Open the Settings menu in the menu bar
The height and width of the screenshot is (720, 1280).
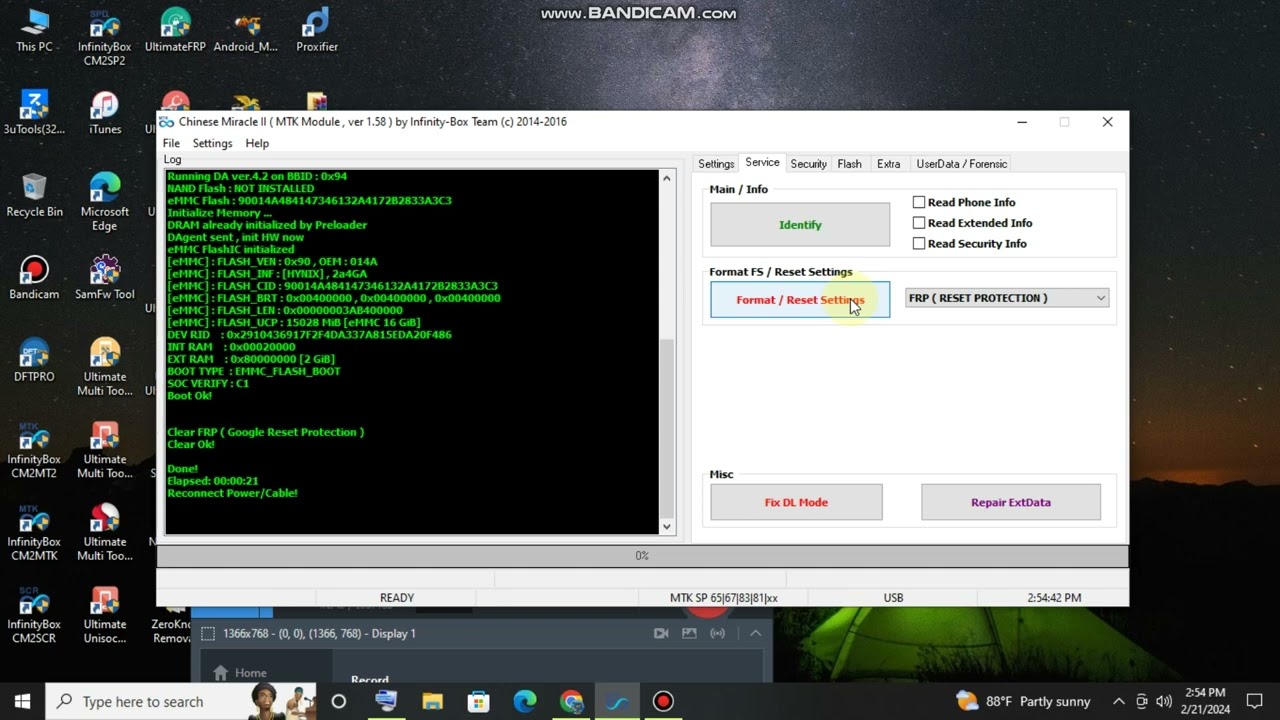click(212, 143)
